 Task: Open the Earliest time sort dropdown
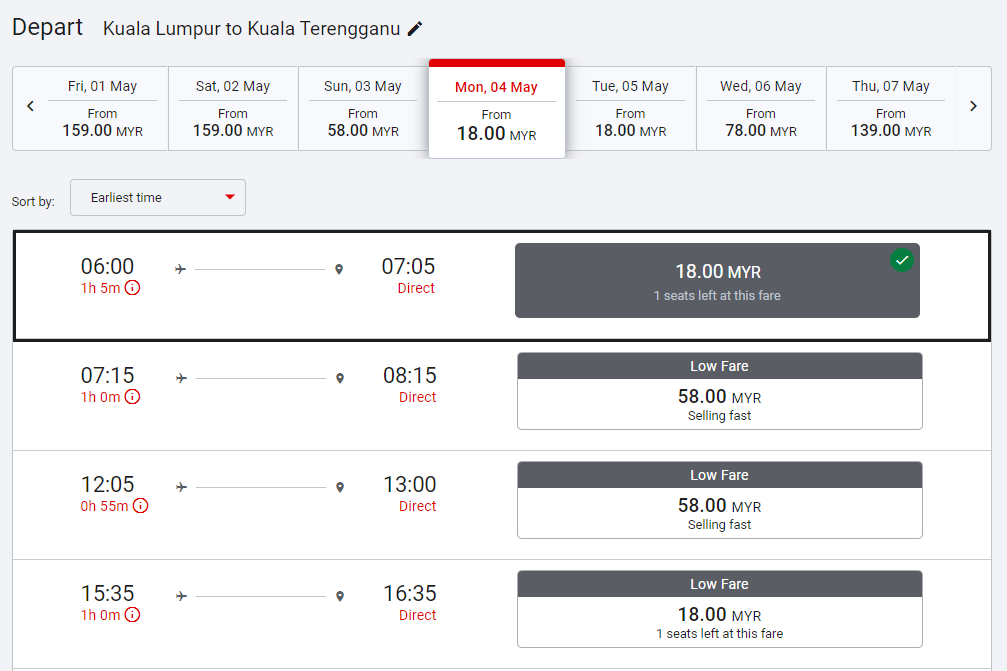(x=157, y=198)
